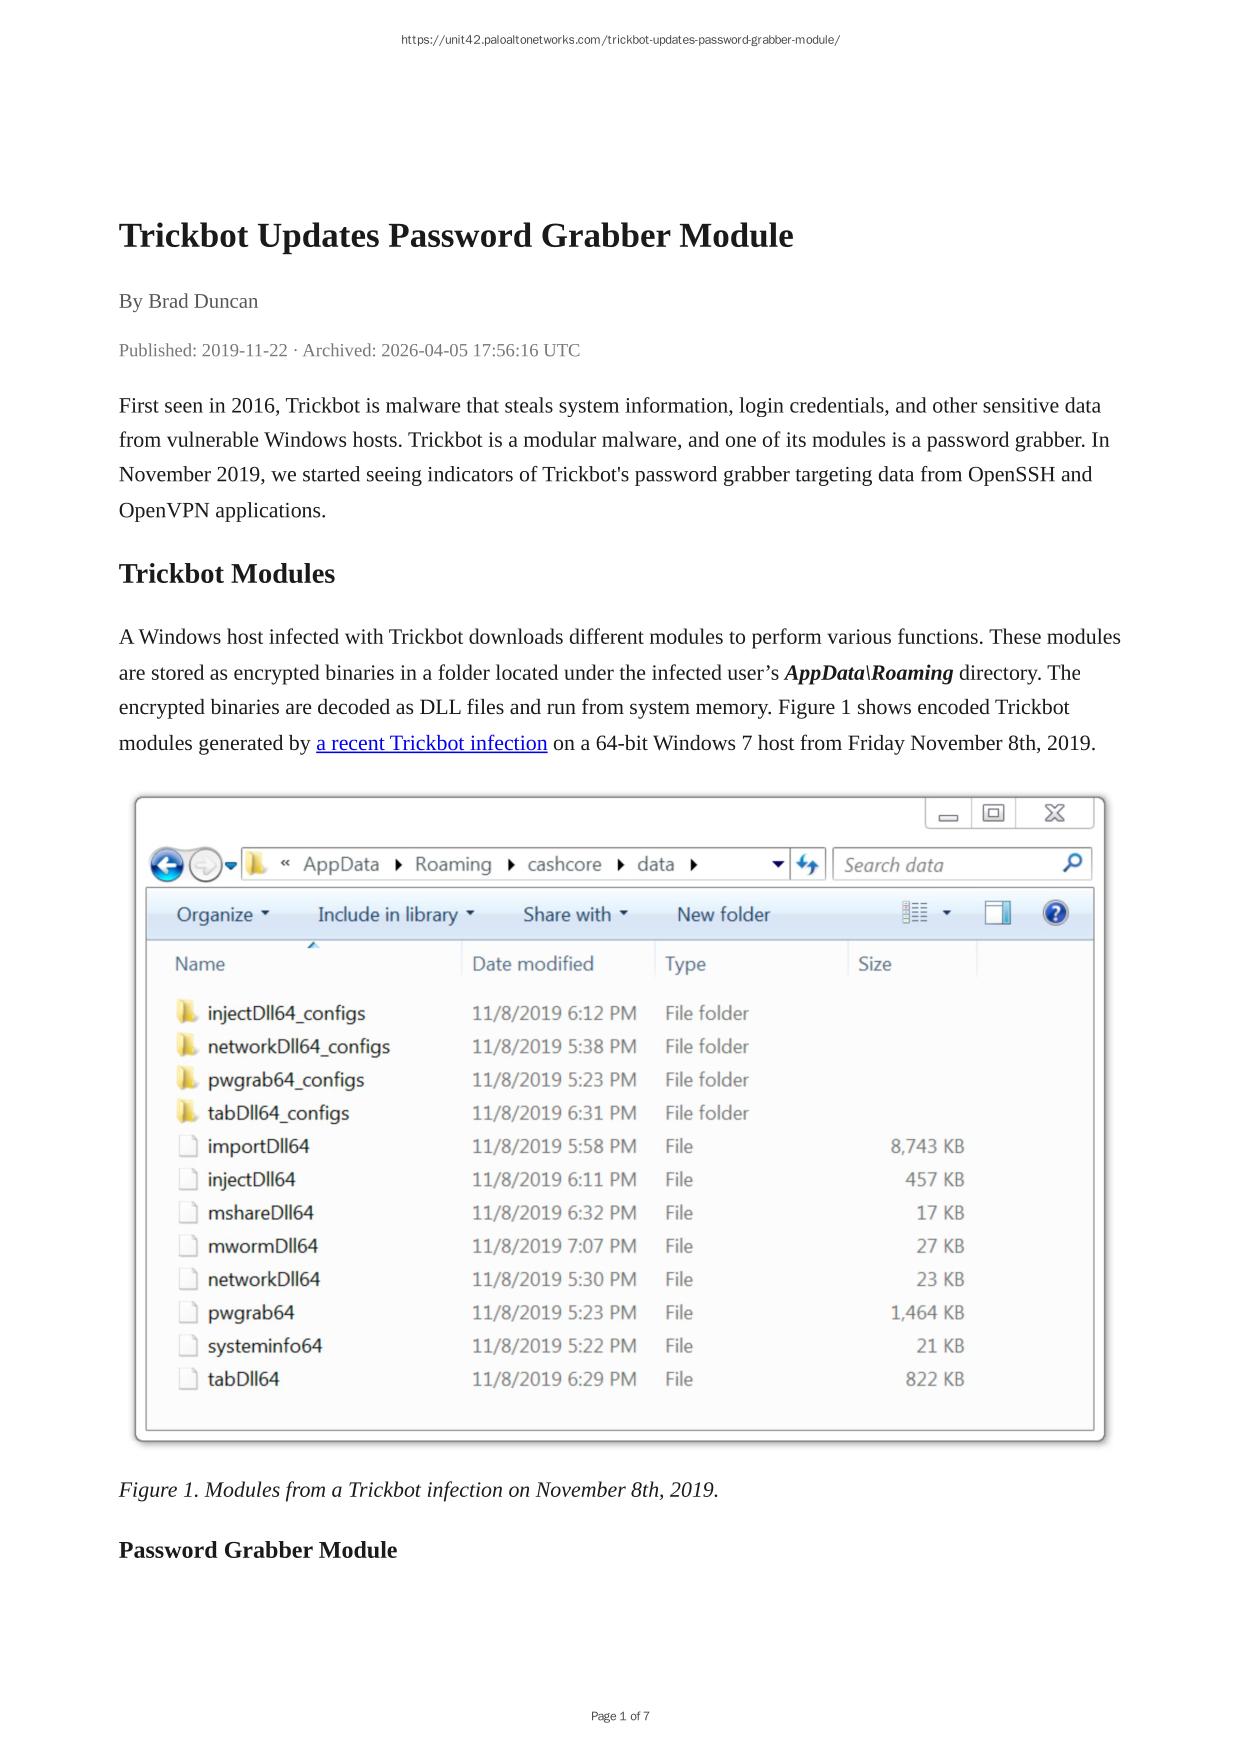
Task: Open the Include in library dropdown
Action: tap(395, 915)
